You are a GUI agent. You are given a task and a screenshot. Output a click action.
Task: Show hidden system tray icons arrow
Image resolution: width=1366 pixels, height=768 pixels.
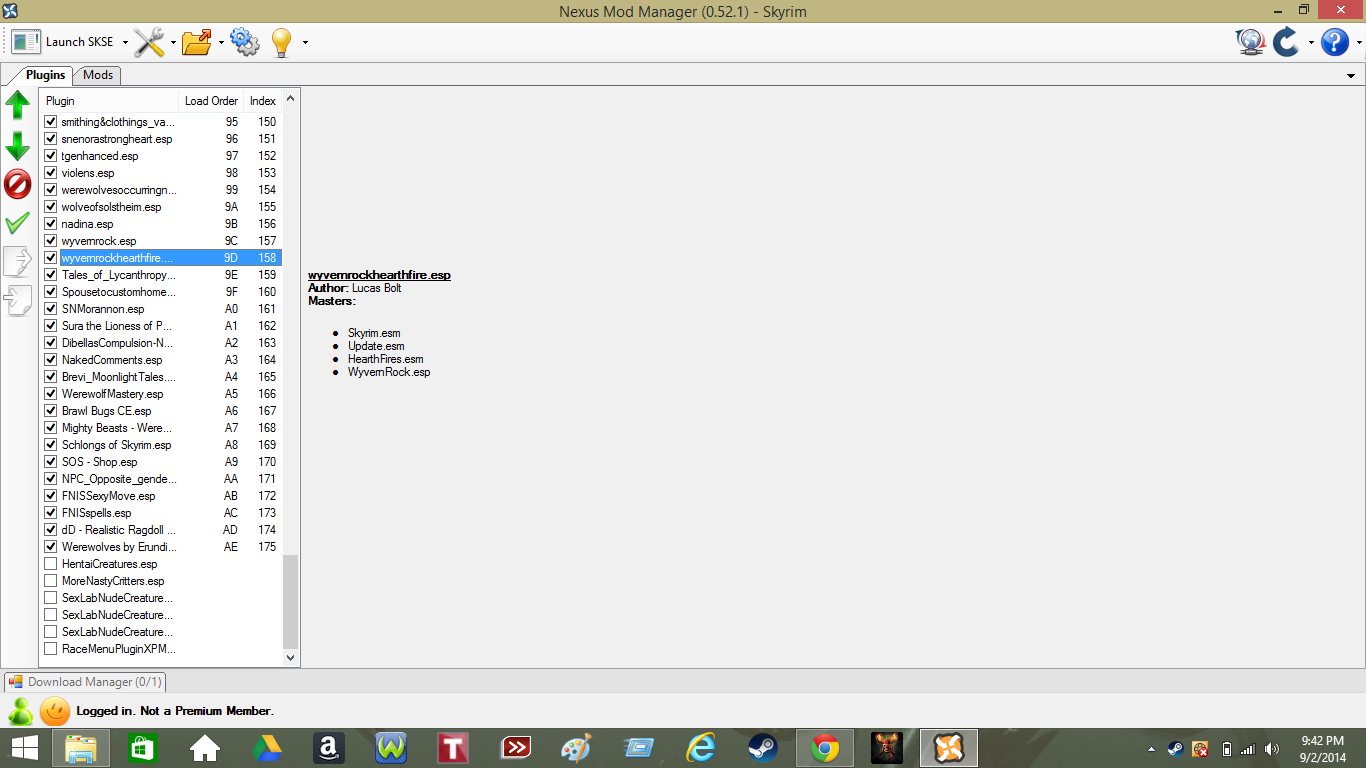point(1151,748)
